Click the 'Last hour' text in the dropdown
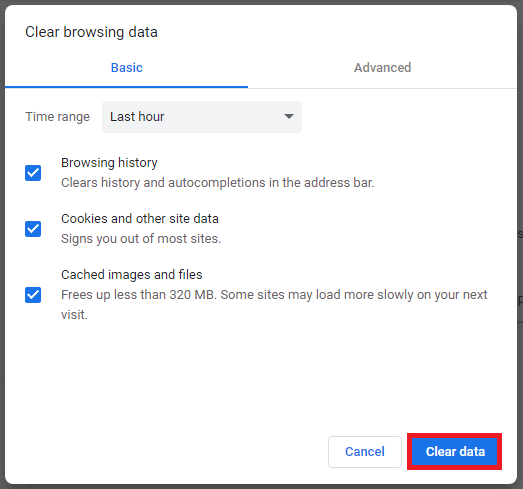This screenshot has height=489, width=523. coord(137,117)
